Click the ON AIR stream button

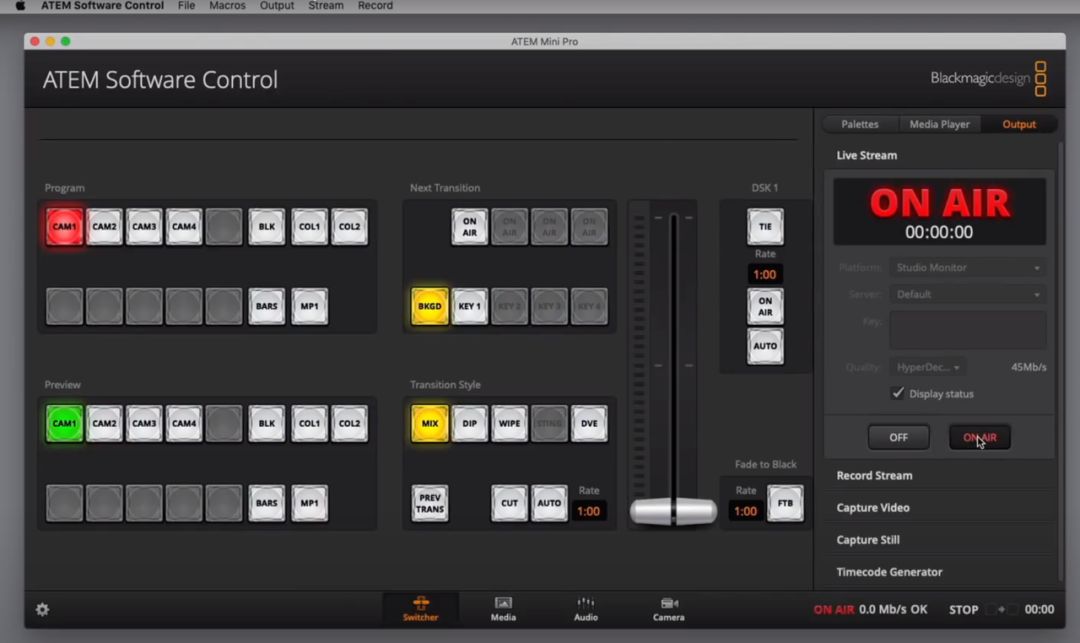979,437
